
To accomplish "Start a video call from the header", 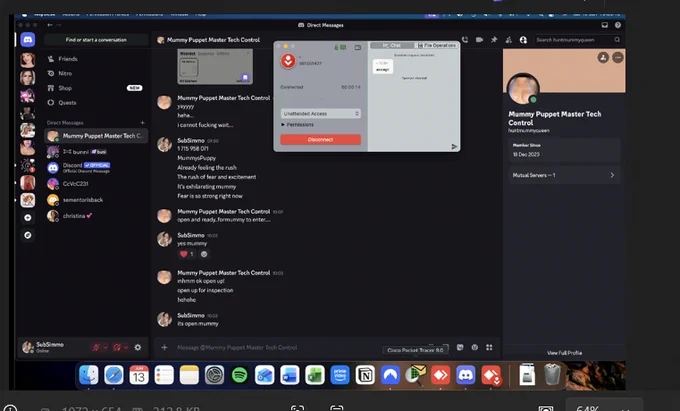I will [x=479, y=40].
